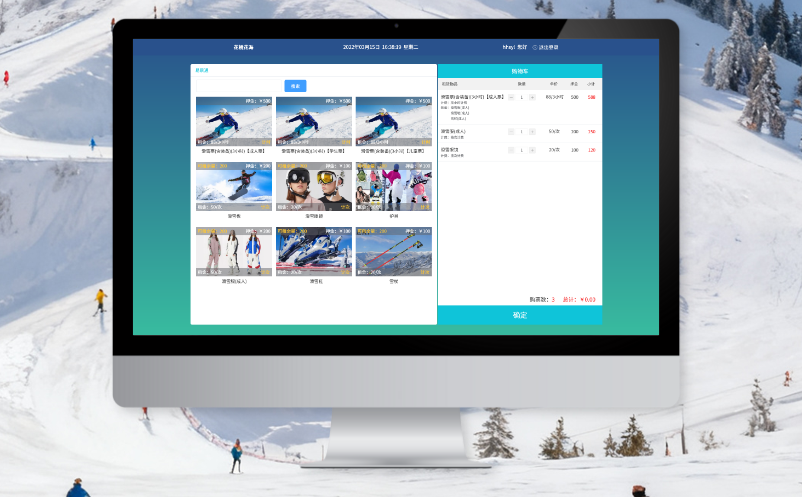Select the second ski package thumbnail

click(x=314, y=121)
